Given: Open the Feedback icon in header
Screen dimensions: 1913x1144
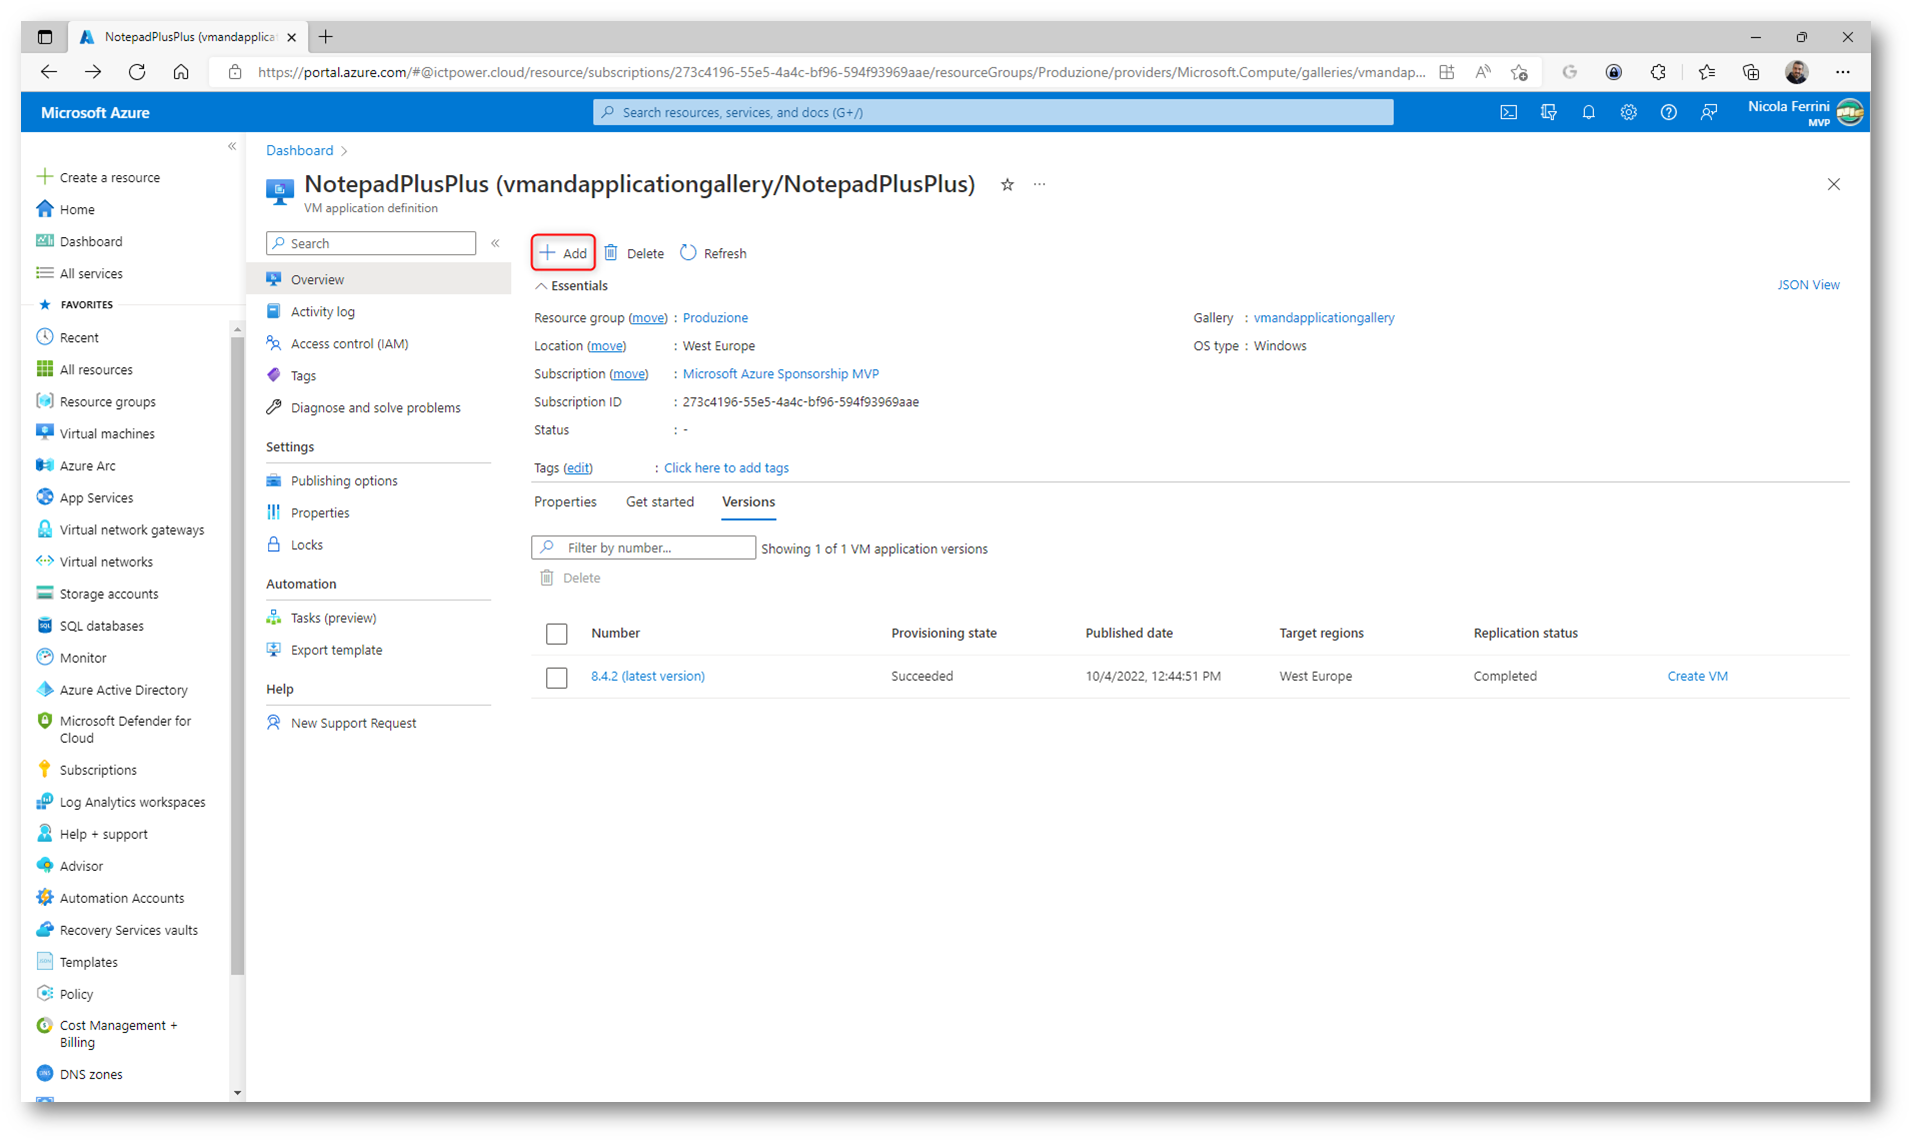Looking at the screenshot, I should coord(1708,113).
